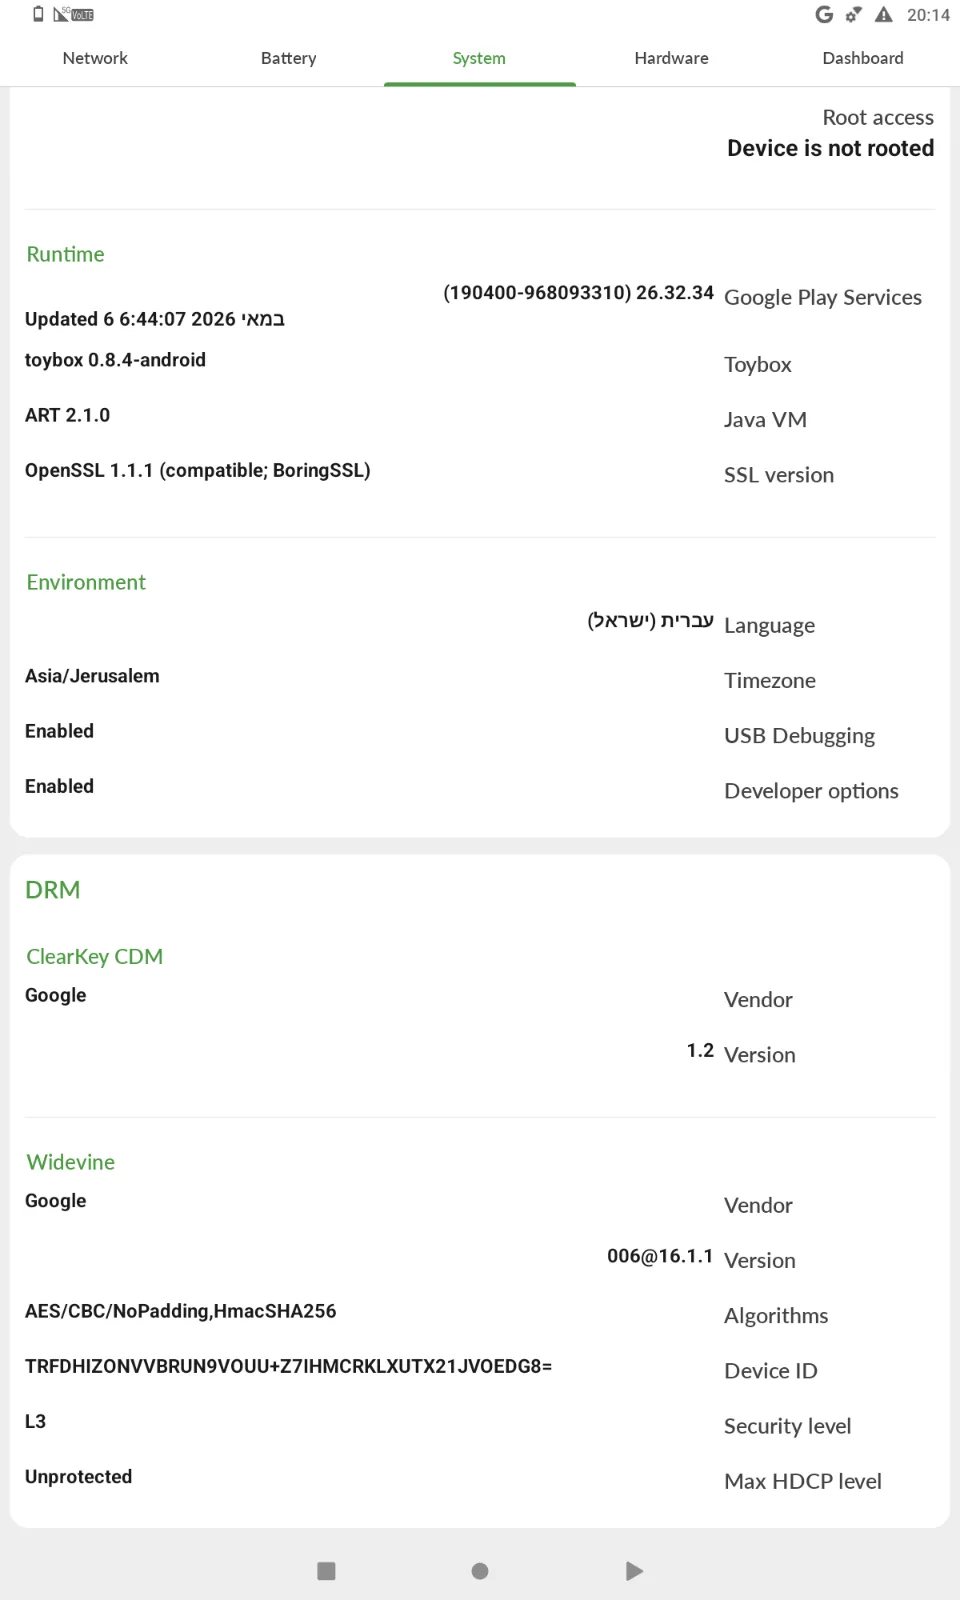The width and height of the screenshot is (960, 1600).
Task: Tap the warning triangle status icon
Action: pos(884,14)
